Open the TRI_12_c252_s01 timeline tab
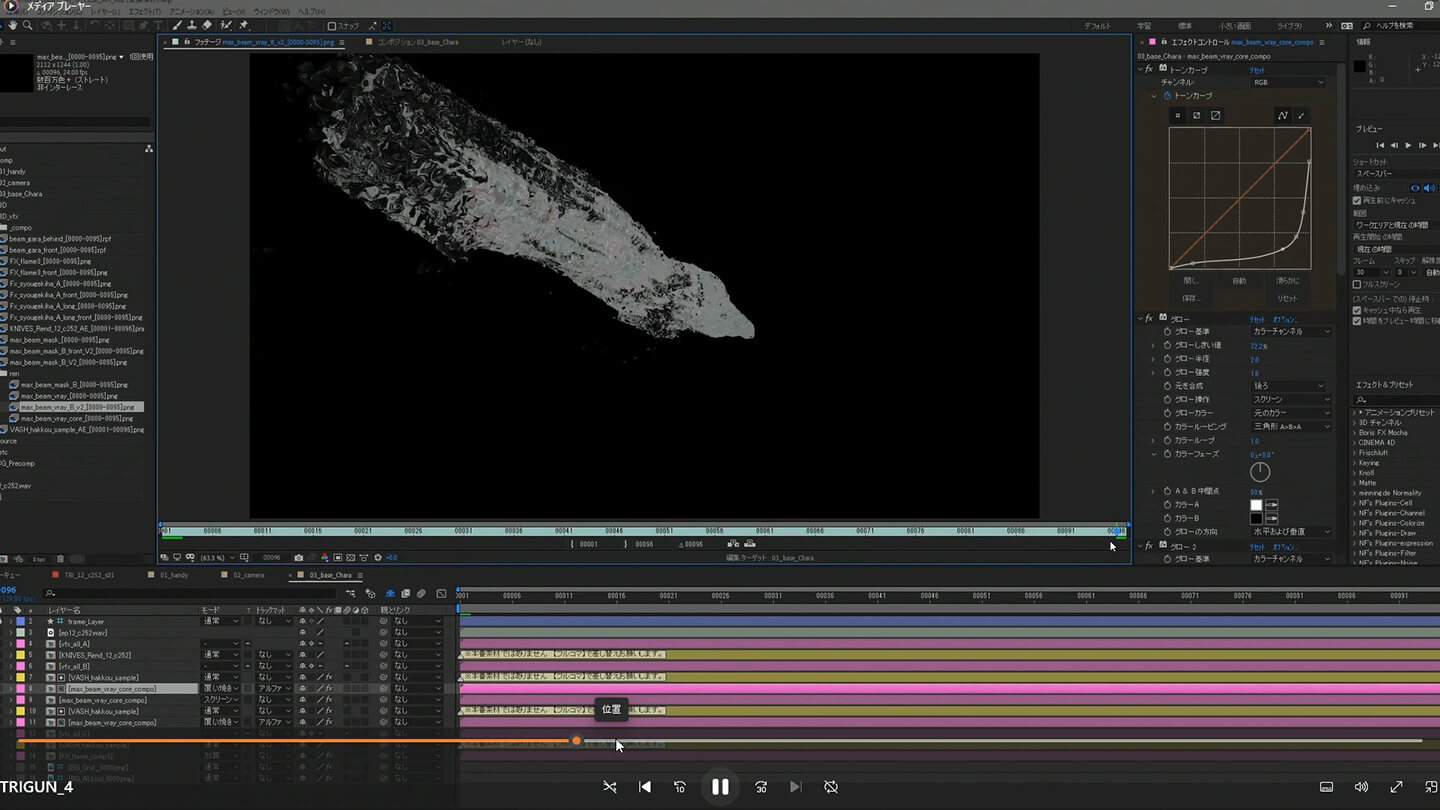 [89, 575]
